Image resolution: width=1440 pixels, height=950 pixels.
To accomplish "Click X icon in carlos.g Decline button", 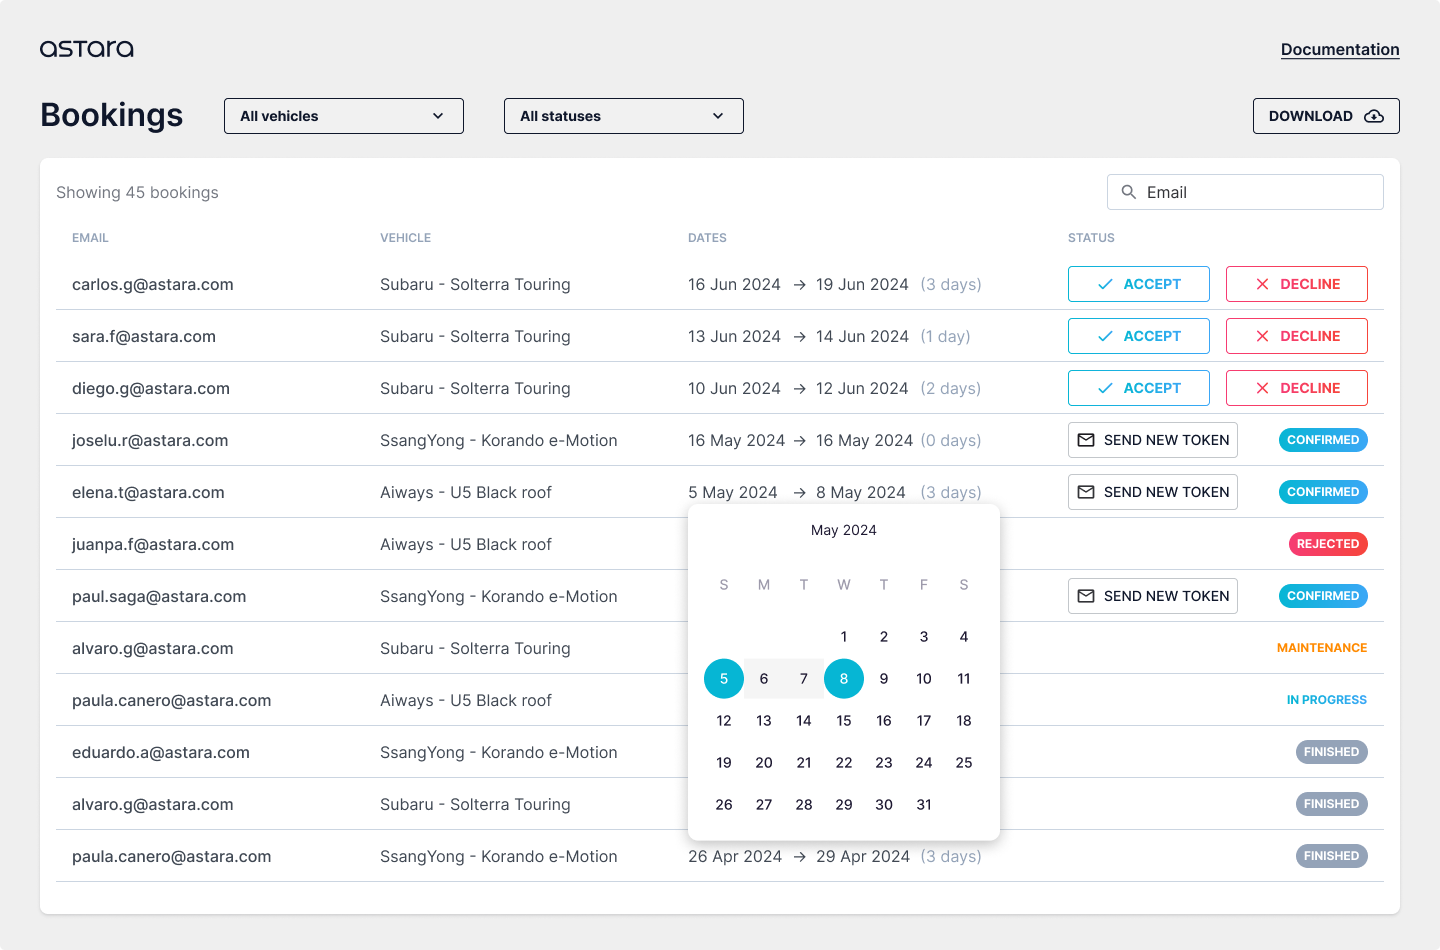I will pyautogui.click(x=1262, y=284).
